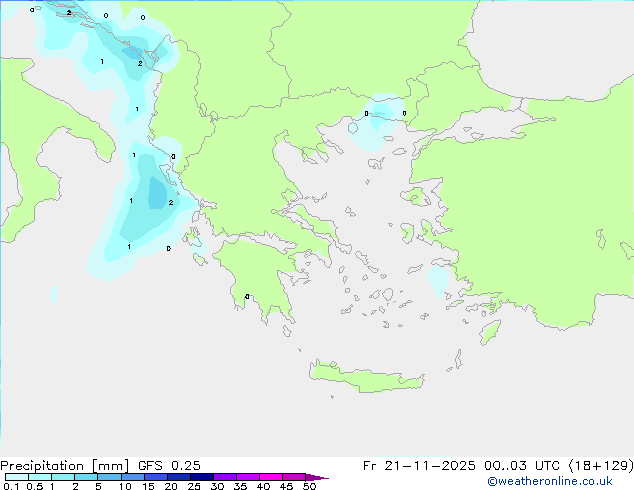Click the purple arrow above 50 mm
The width and height of the screenshot is (634, 490).
[316, 477]
